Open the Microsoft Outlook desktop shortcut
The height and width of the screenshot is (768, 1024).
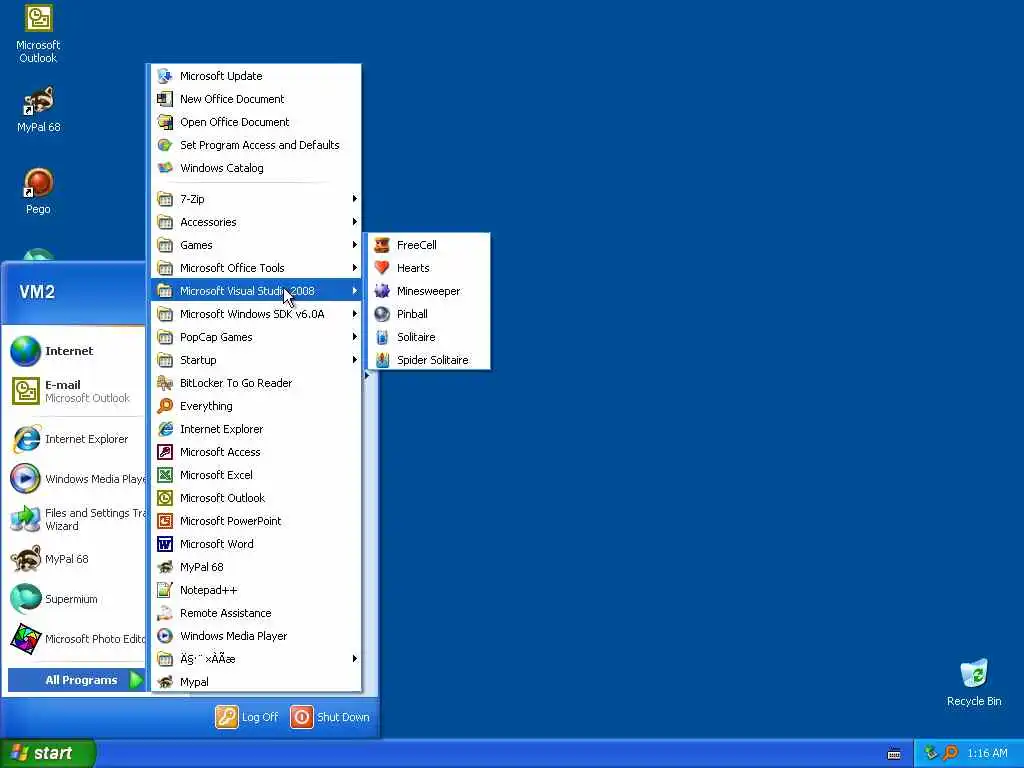[38, 34]
